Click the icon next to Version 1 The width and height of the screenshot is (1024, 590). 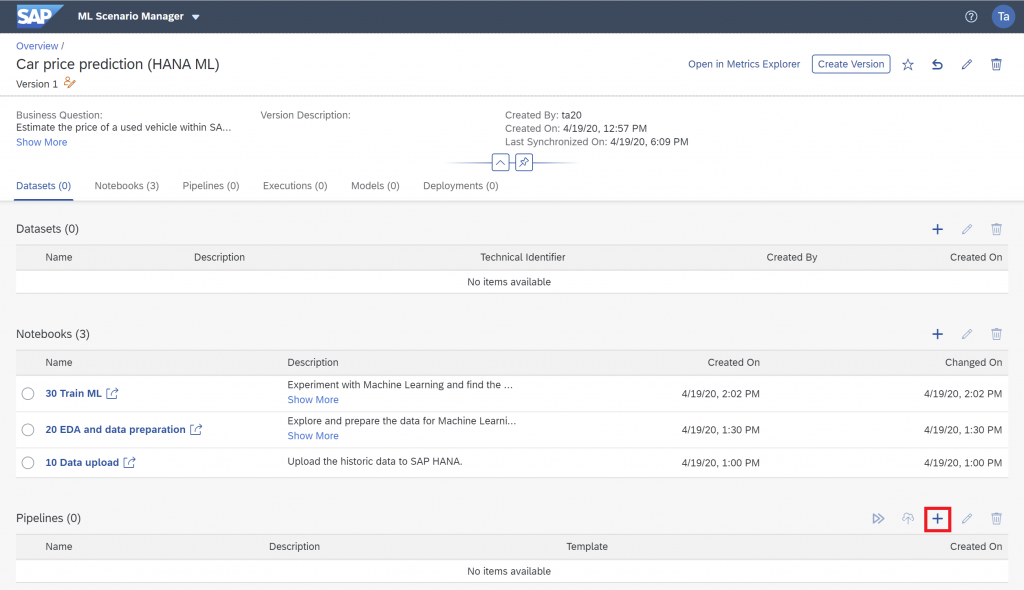coord(70,83)
